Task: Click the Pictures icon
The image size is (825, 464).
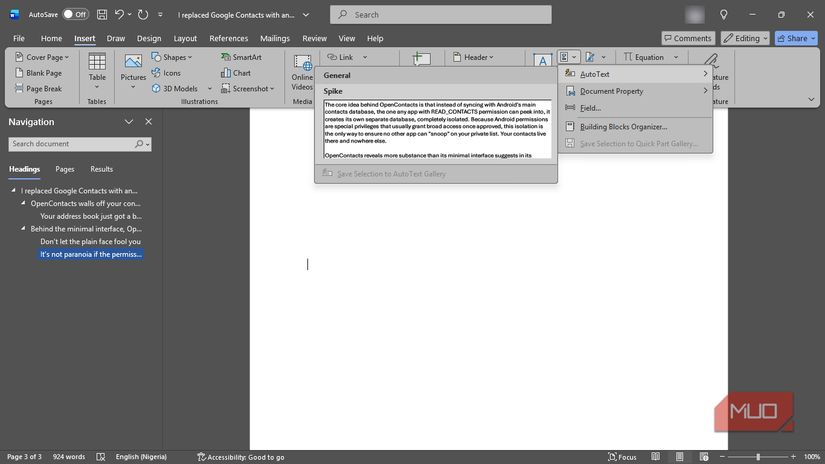Action: (133, 62)
